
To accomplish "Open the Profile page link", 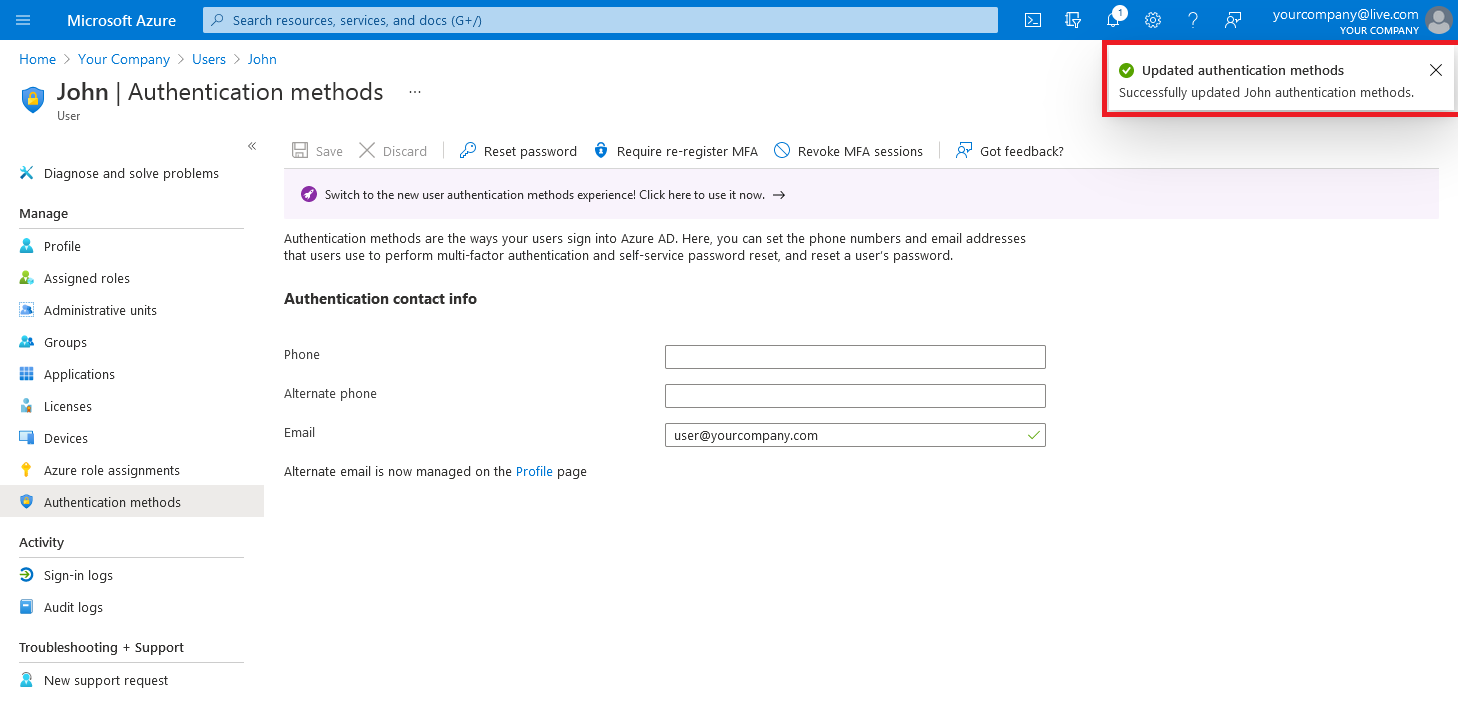I will click(534, 471).
